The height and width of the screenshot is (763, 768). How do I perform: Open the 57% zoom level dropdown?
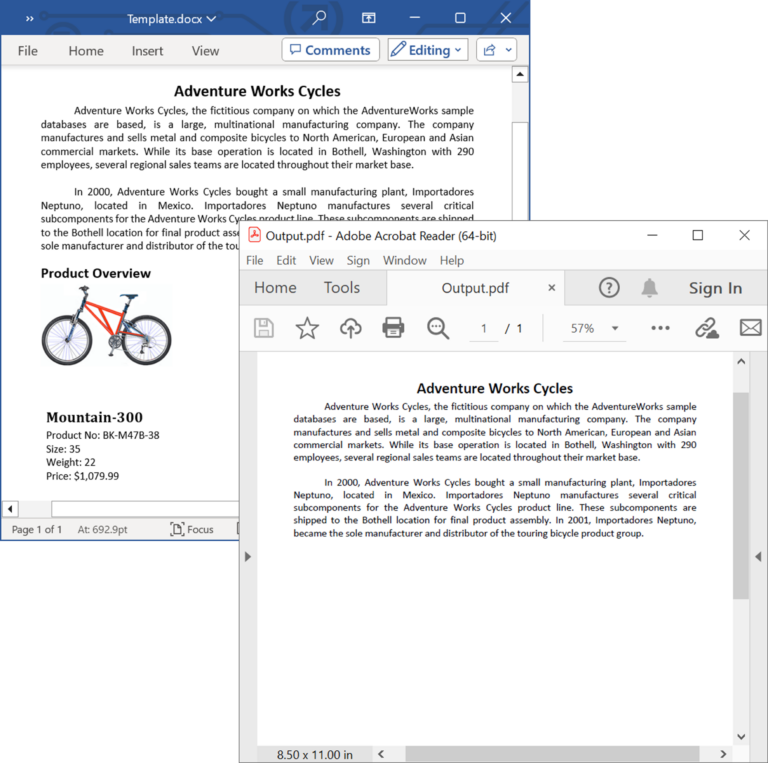(x=594, y=328)
